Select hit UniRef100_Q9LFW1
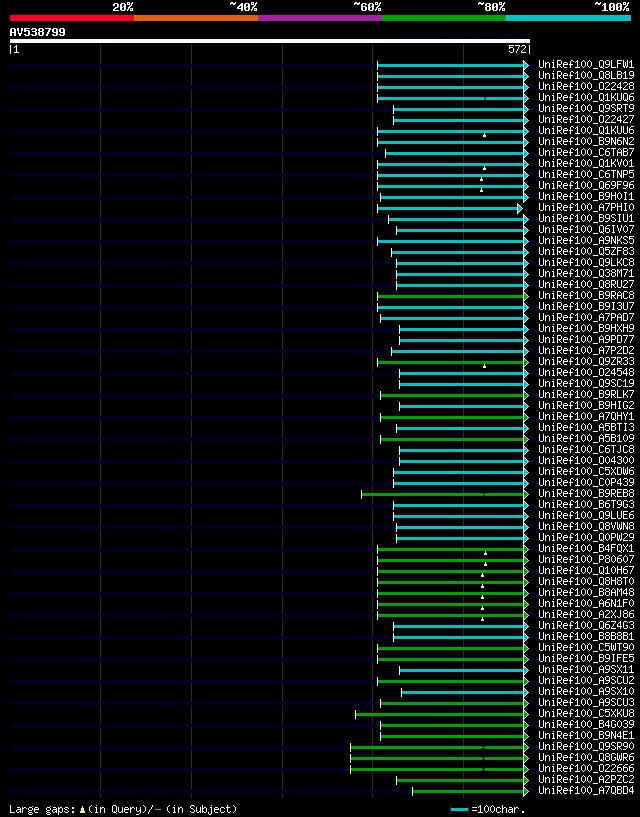Viewport: 640px width, 817px height. [586, 65]
